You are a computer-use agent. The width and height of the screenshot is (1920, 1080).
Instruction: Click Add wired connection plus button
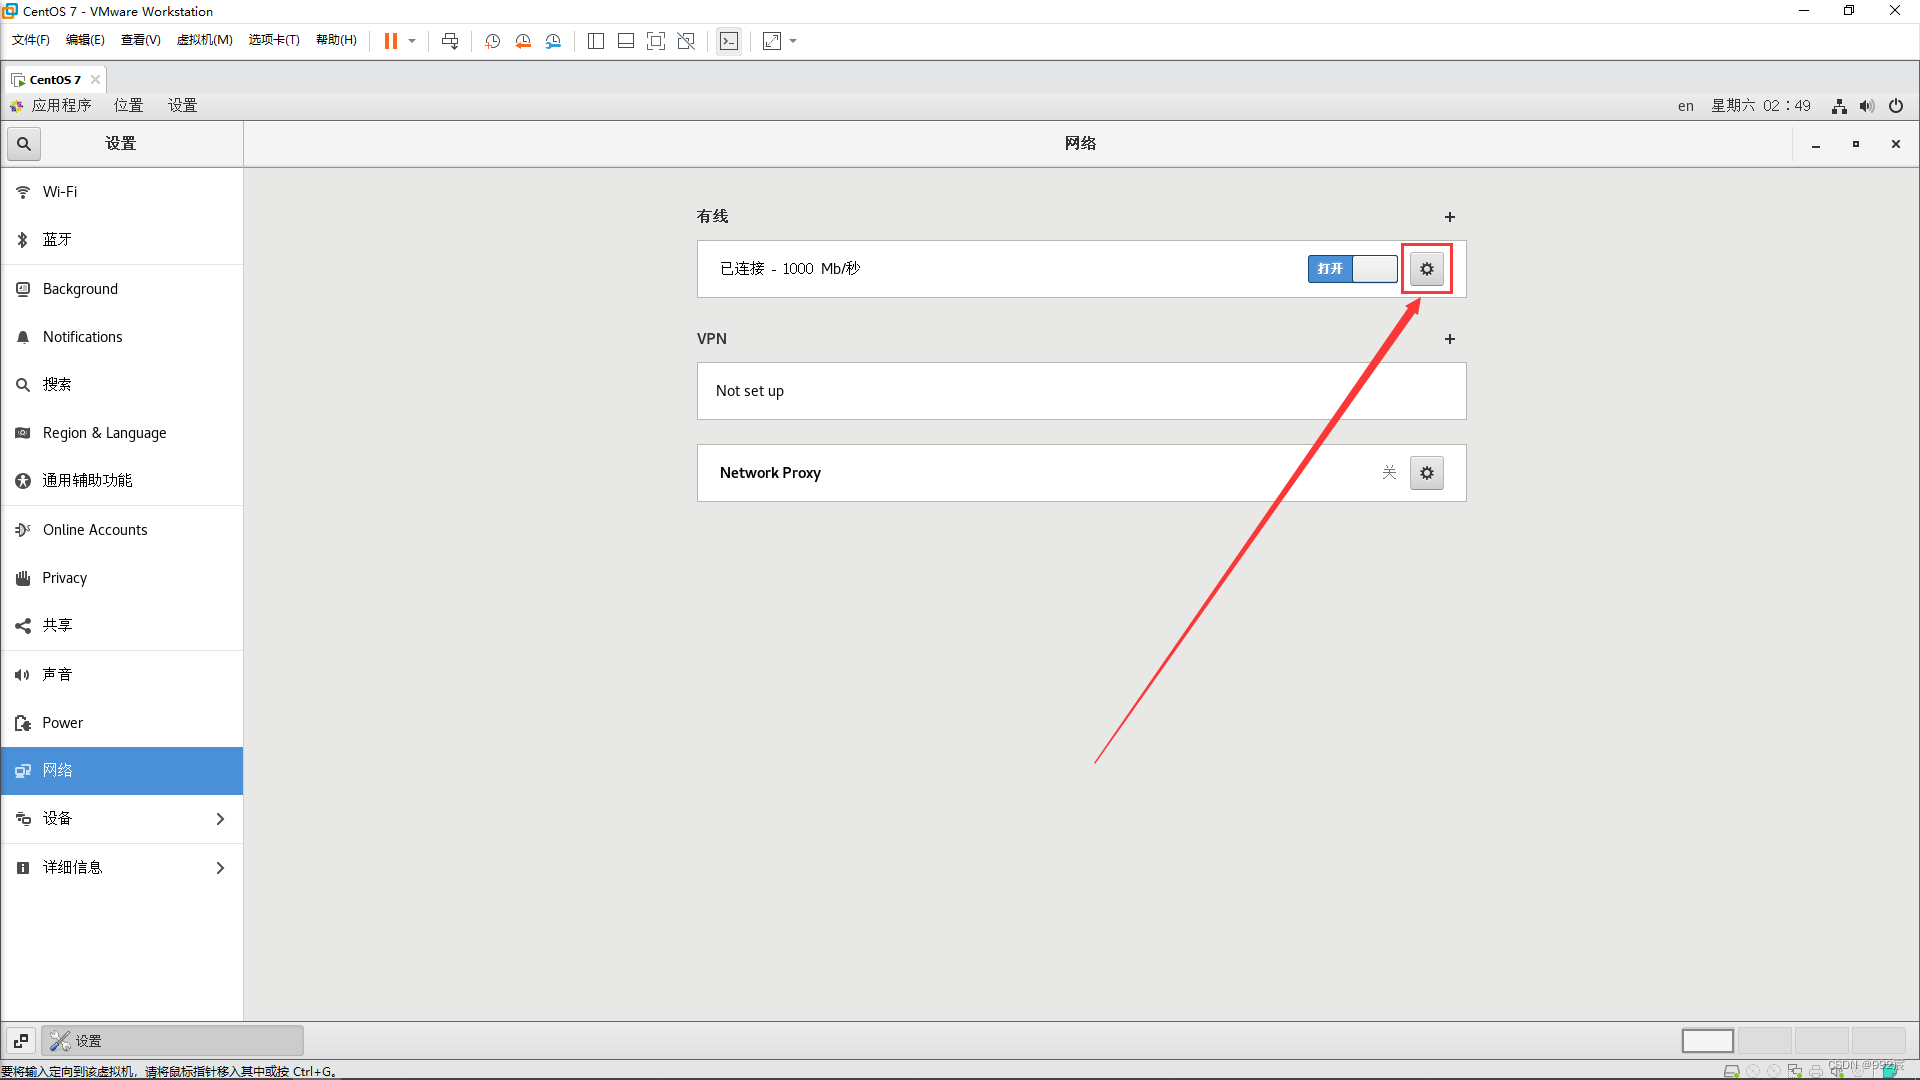point(1449,216)
